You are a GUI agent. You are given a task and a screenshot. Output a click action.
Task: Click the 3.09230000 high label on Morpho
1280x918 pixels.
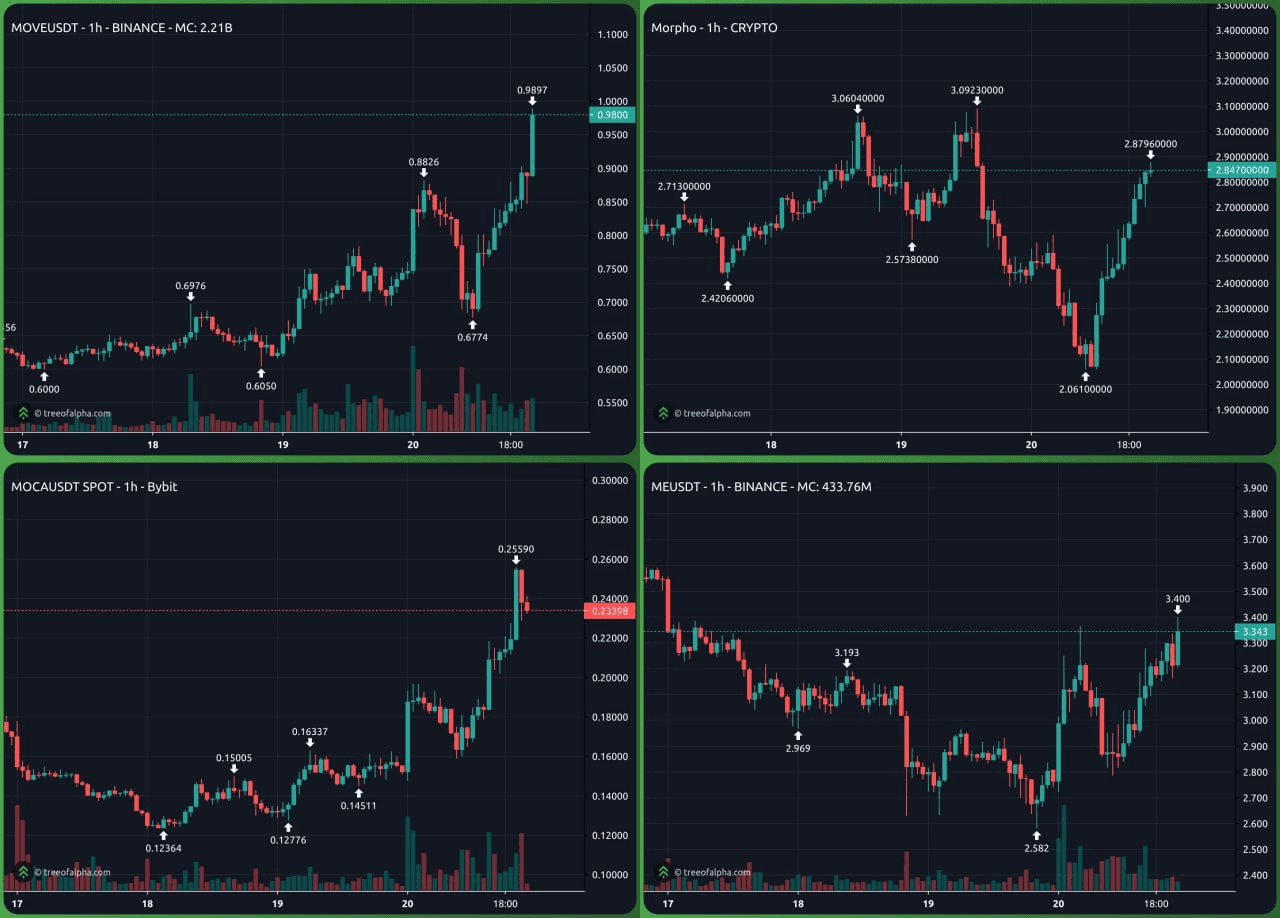point(977,90)
